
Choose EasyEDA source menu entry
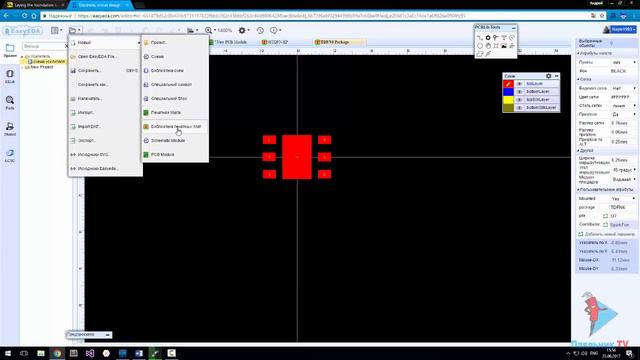pyautogui.click(x=105, y=169)
